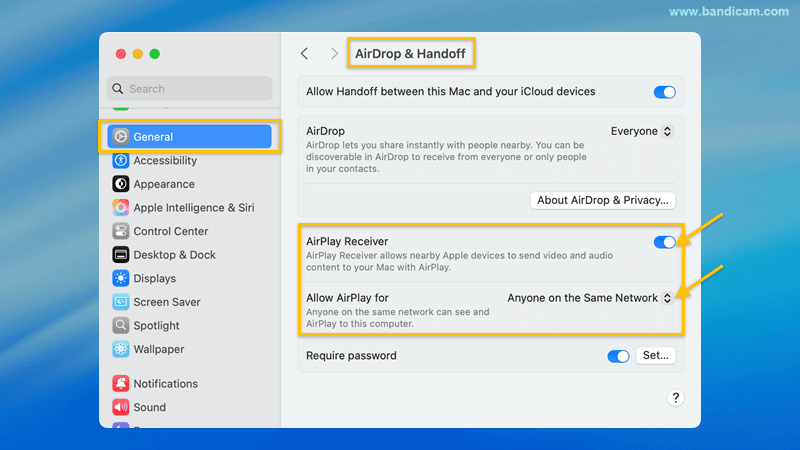Screen dimensions: 800x450
Task: Click the AirPlay Receiver label
Action: tap(347, 241)
